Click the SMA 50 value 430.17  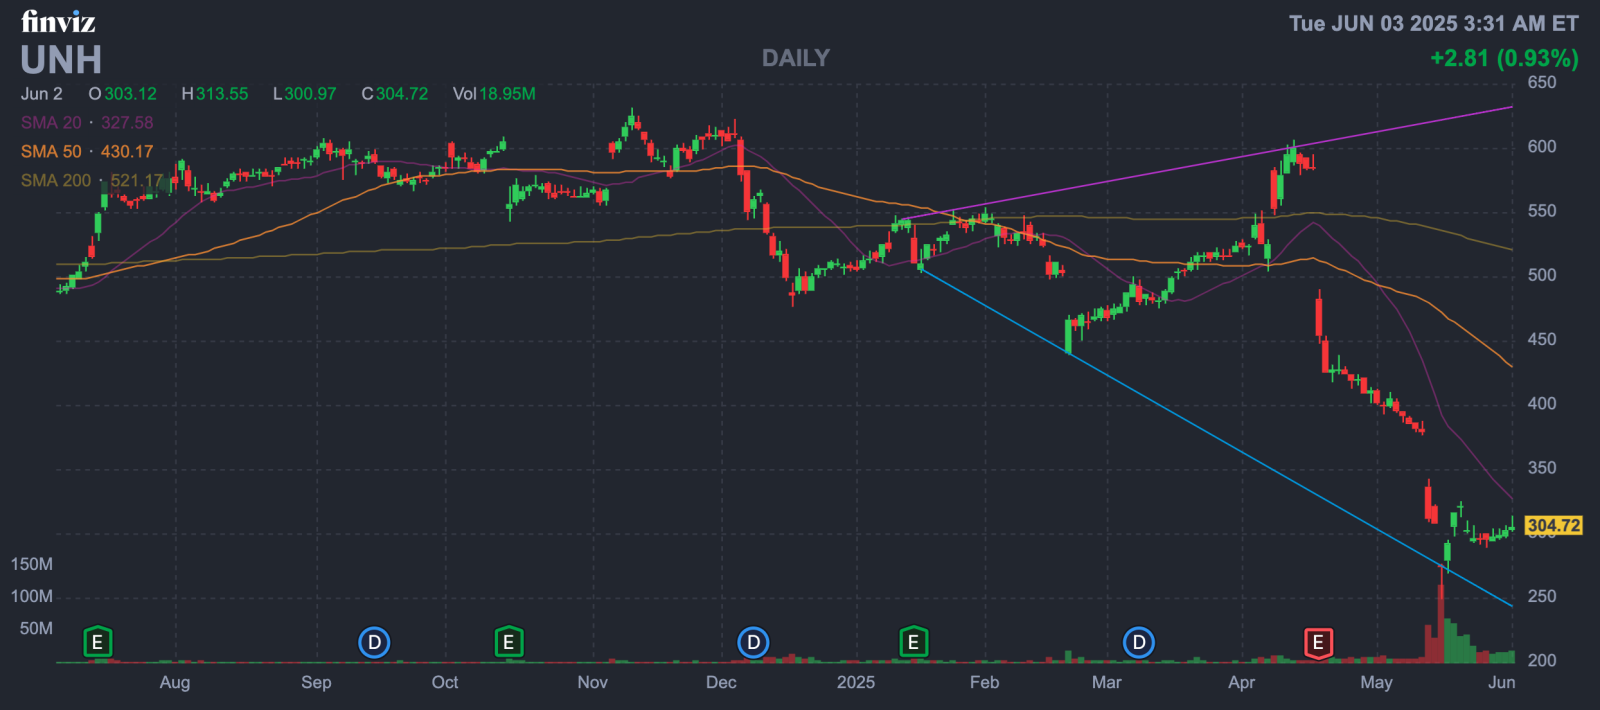tap(127, 151)
